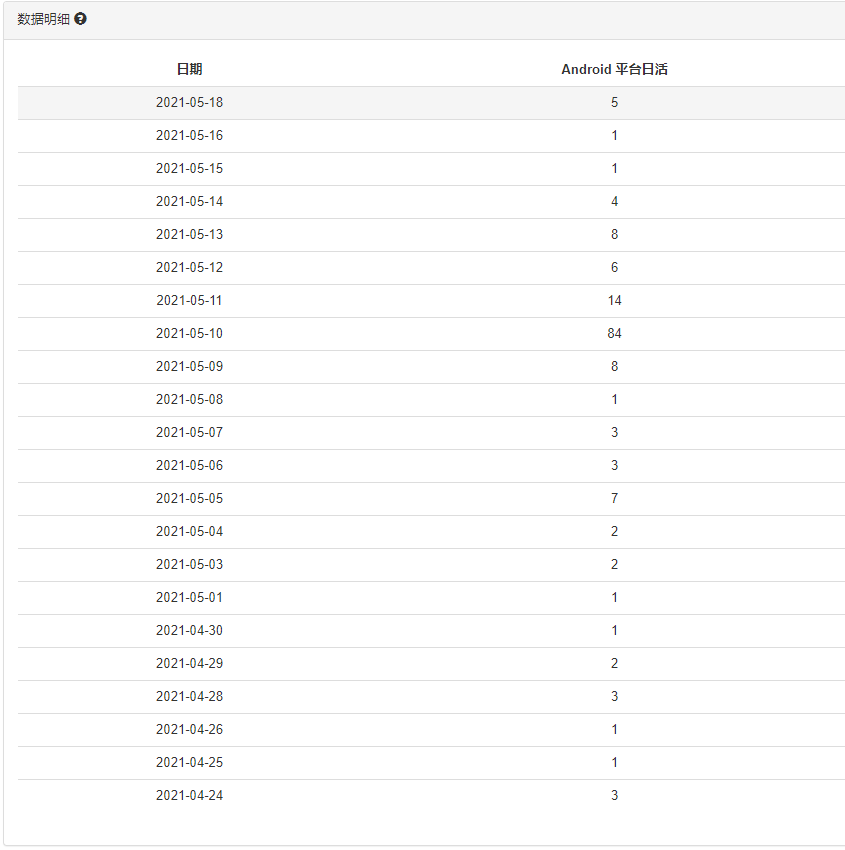Image resolution: width=845 pixels, height=850 pixels.
Task: Select the date cell 2021-04-29
Action: (189, 664)
